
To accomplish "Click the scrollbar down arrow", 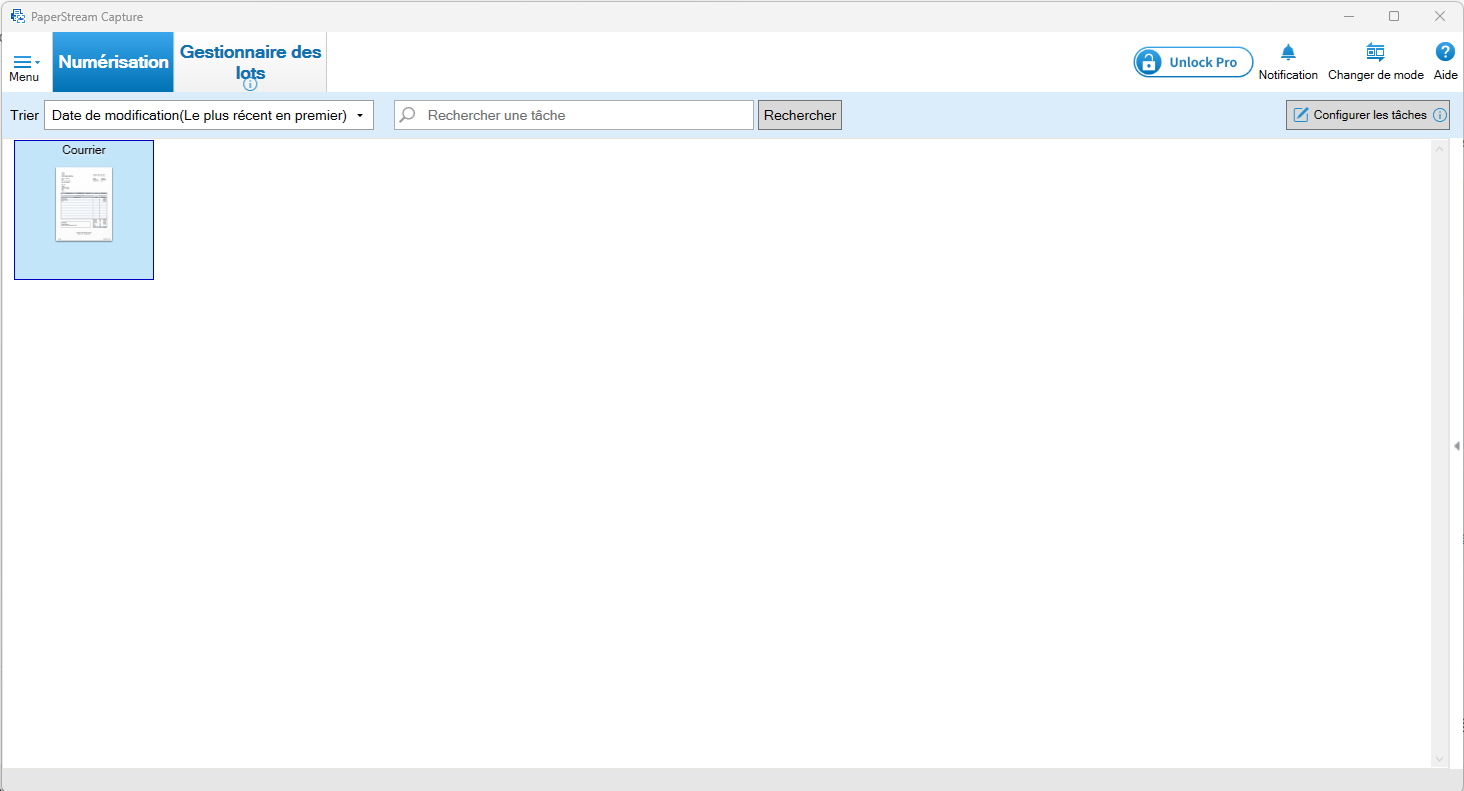I will click(1440, 759).
